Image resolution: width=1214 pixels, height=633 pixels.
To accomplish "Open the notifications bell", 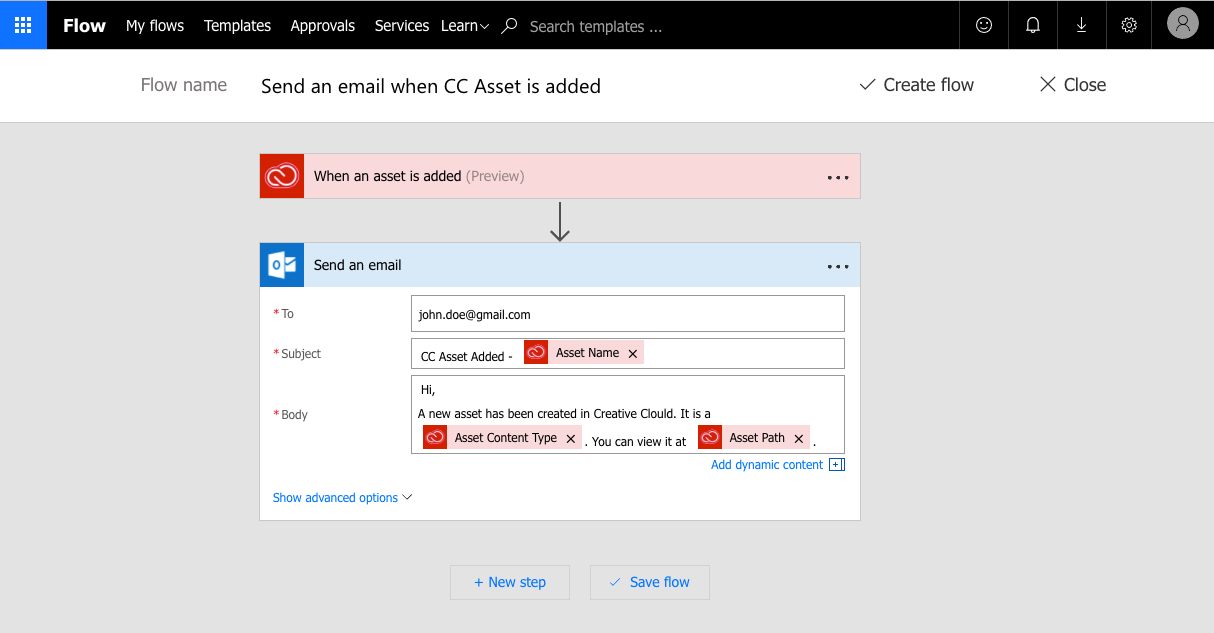I will [x=1033, y=25].
